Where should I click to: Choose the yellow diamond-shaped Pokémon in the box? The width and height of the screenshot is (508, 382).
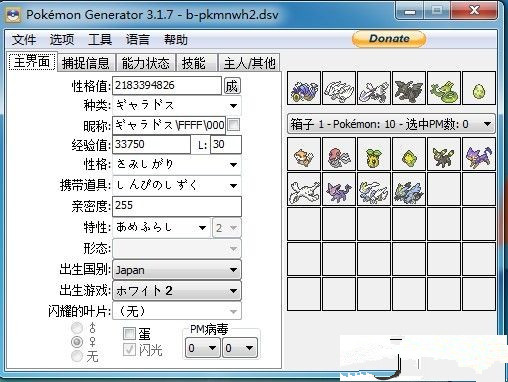(409, 154)
